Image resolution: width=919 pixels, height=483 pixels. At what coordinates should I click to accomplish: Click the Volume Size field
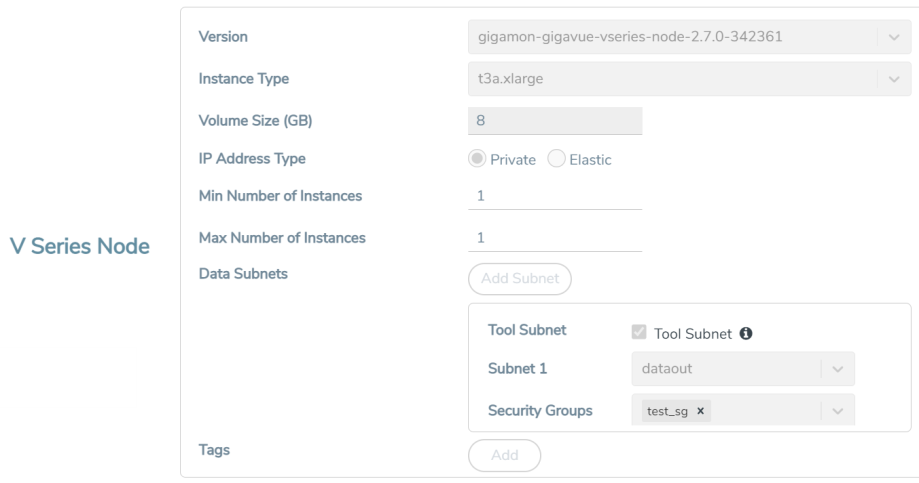[x=554, y=120]
